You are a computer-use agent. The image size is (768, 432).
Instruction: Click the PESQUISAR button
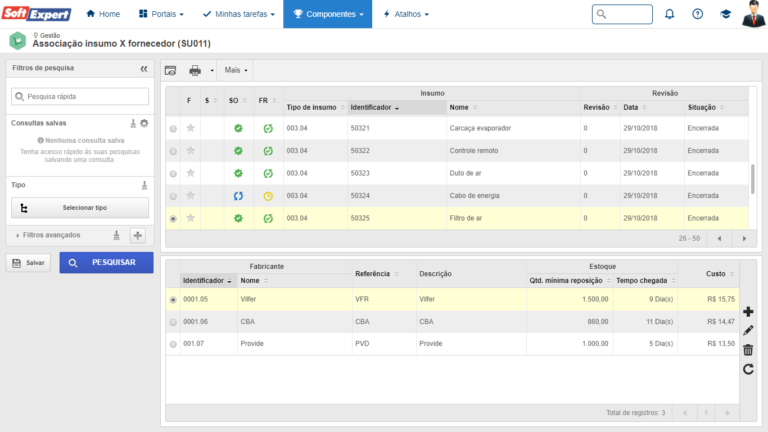(x=105, y=262)
